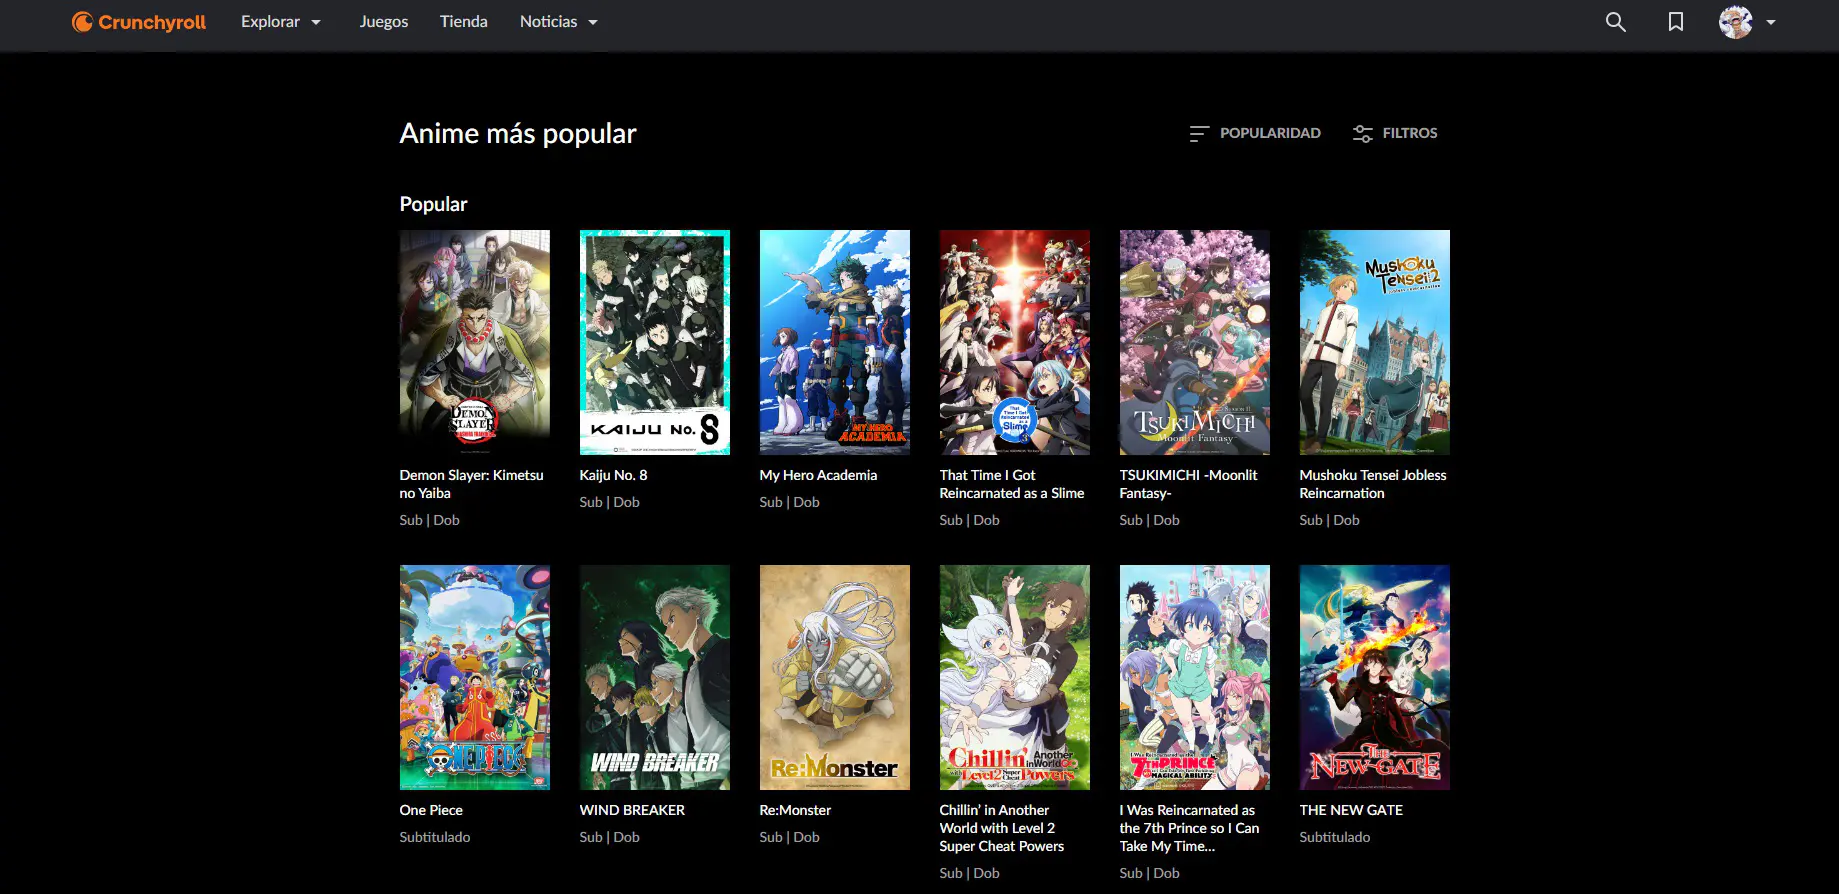Click the One Piece title link
Screen dimensions: 1839x894
point(431,810)
